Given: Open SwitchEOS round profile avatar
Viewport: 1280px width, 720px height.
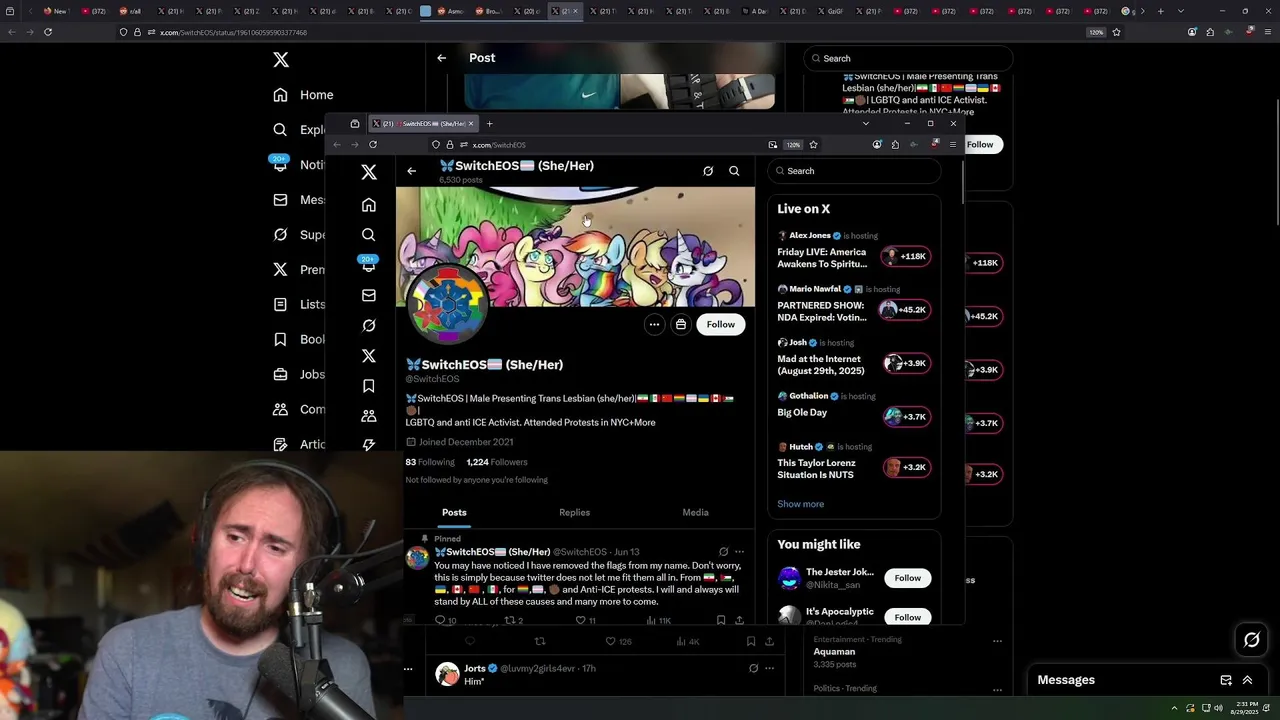Looking at the screenshot, I should click(446, 303).
